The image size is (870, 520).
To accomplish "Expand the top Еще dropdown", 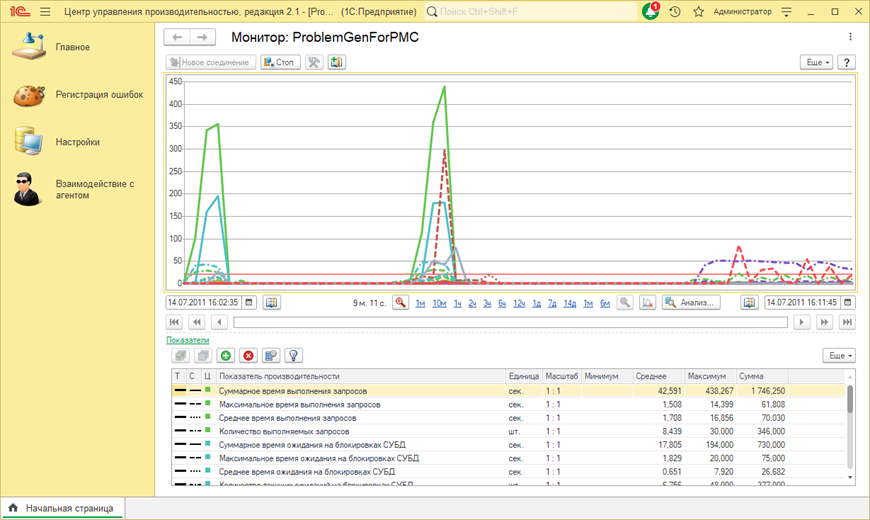I will click(x=817, y=62).
